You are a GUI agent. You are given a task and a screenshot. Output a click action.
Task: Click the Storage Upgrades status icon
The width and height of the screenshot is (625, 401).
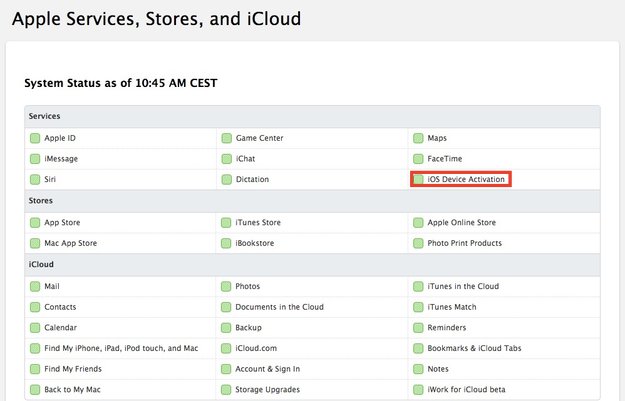click(226, 389)
